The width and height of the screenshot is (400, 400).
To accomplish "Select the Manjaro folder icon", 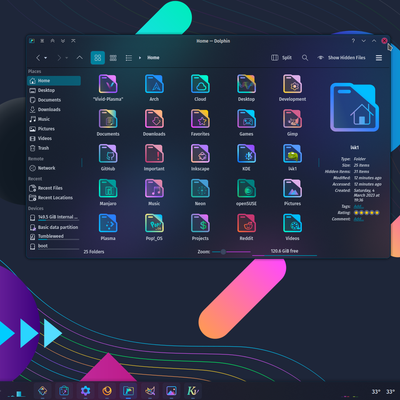I will coord(108,189).
